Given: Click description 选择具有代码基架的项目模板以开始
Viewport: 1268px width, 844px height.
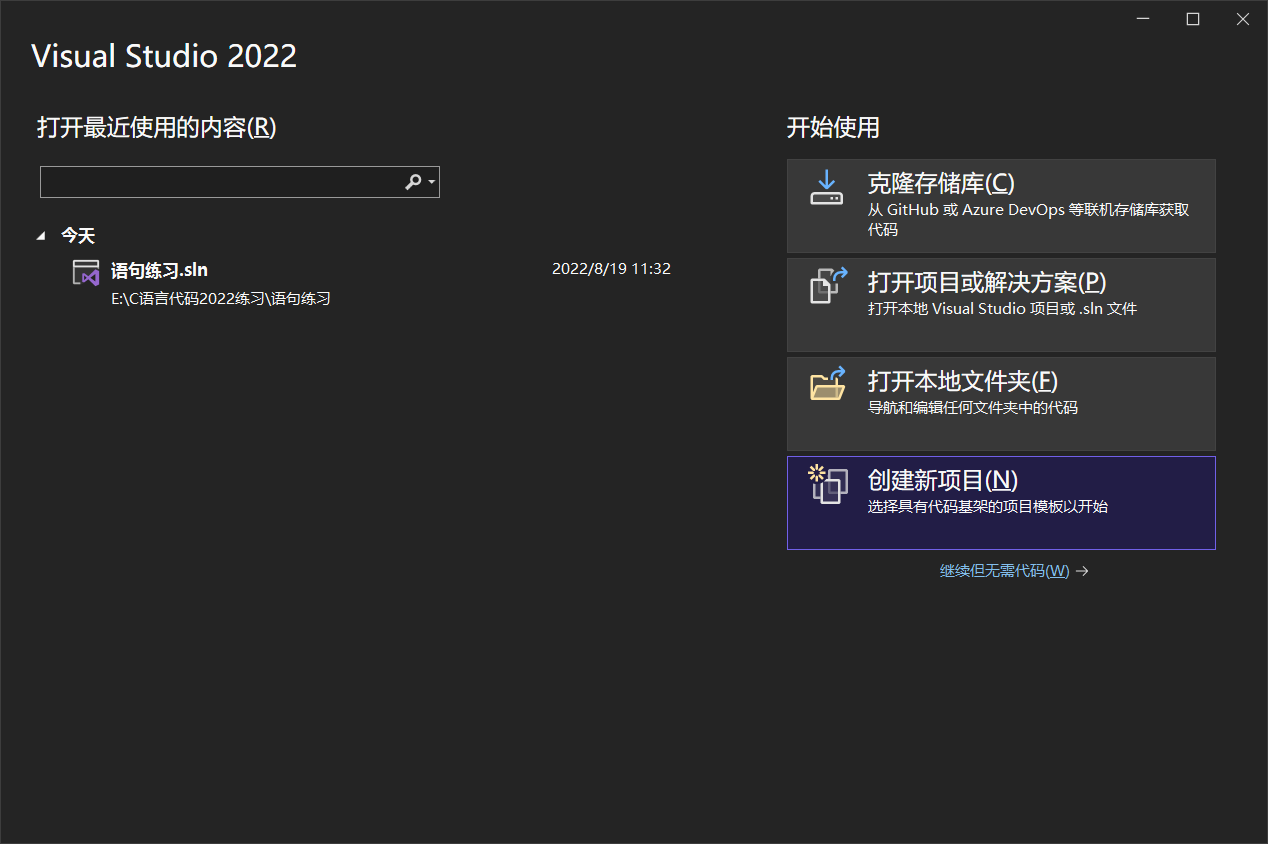Looking at the screenshot, I should (988, 507).
